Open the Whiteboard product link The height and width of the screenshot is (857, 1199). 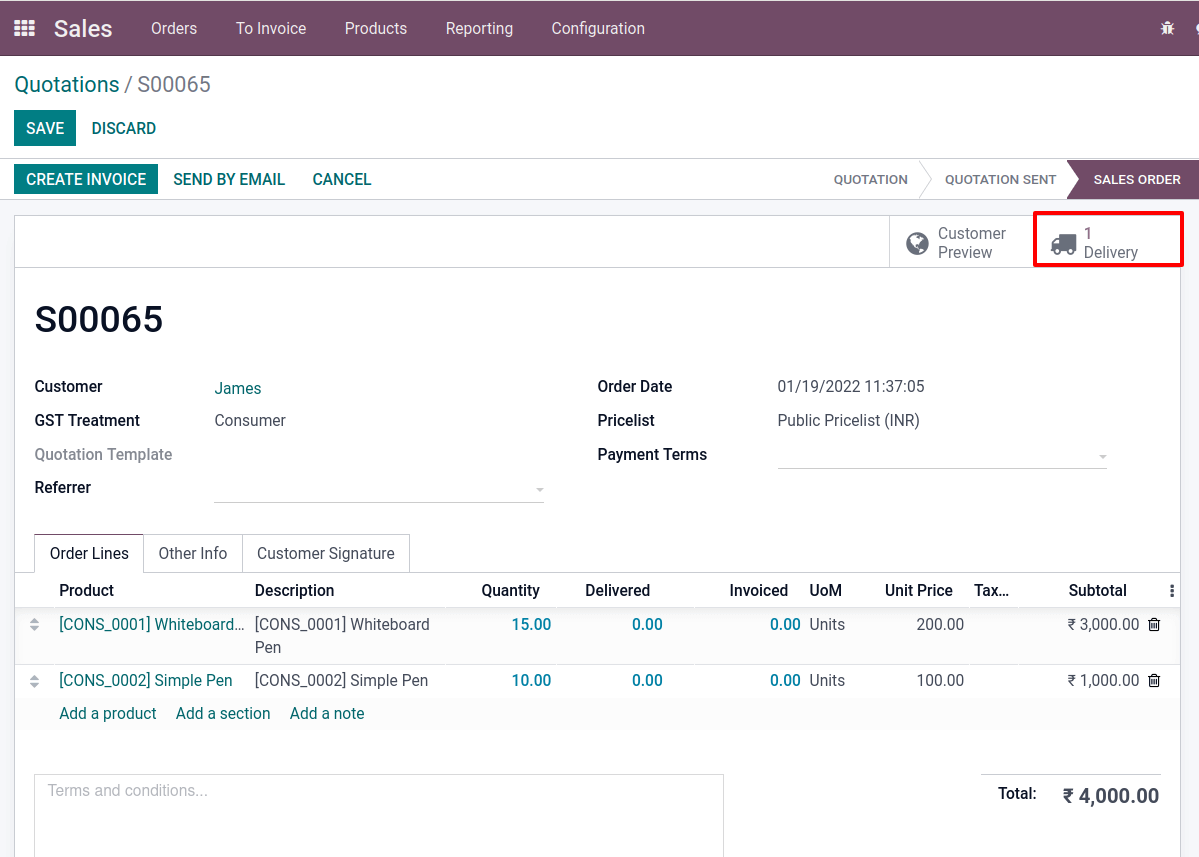[x=151, y=625]
